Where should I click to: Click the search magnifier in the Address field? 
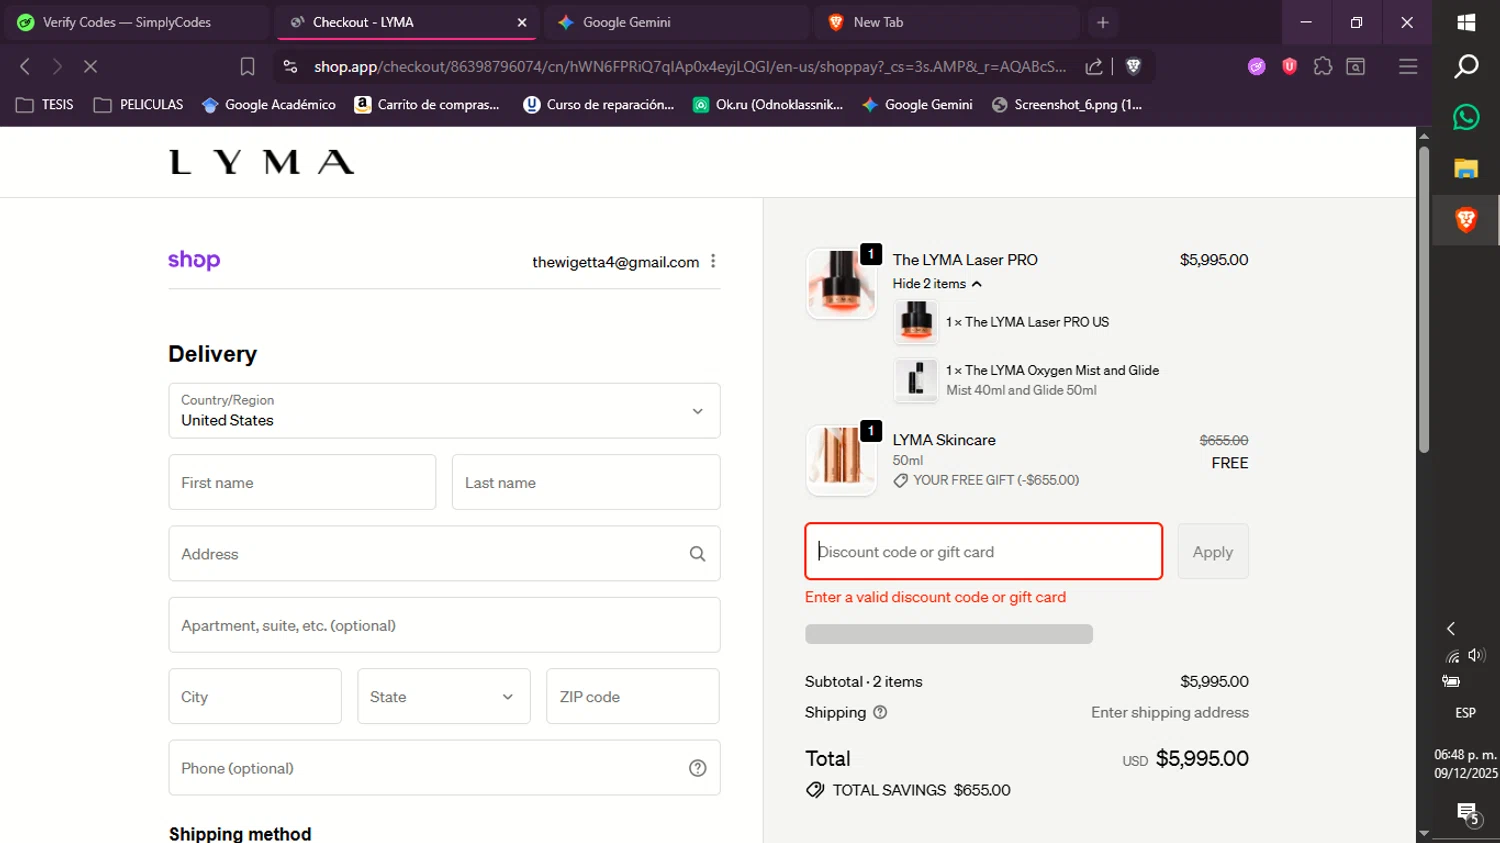tap(697, 554)
